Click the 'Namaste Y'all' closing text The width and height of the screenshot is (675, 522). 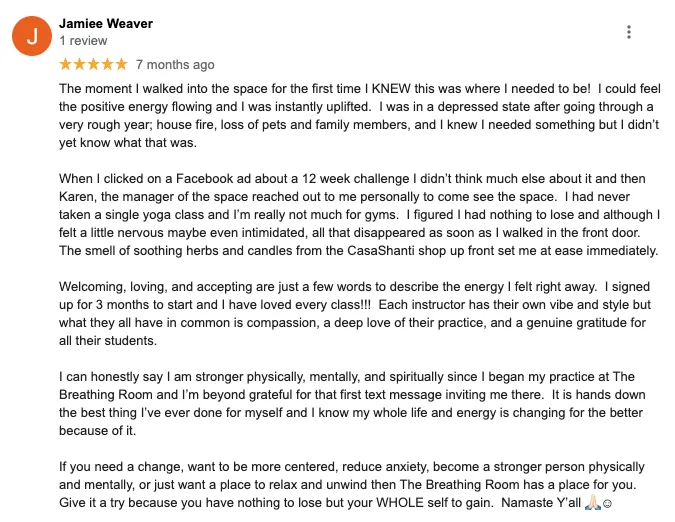pos(541,503)
